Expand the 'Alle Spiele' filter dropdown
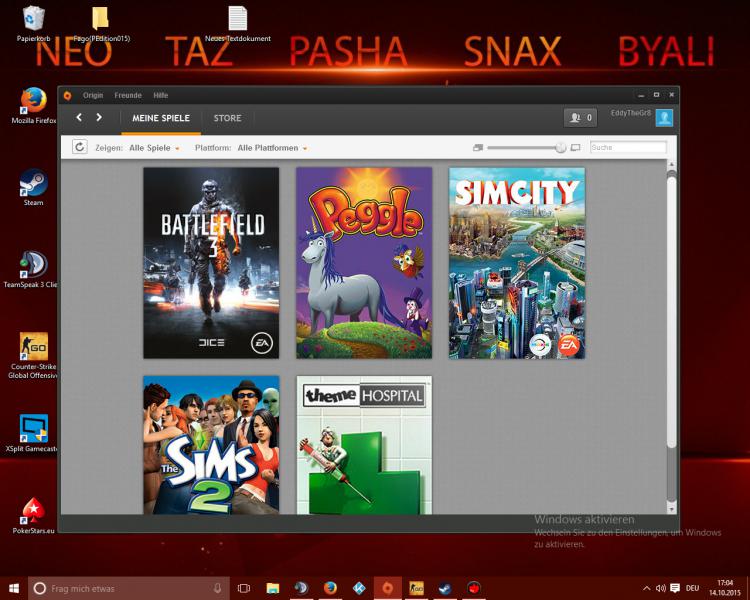Image resolution: width=750 pixels, height=600 pixels. [x=154, y=148]
